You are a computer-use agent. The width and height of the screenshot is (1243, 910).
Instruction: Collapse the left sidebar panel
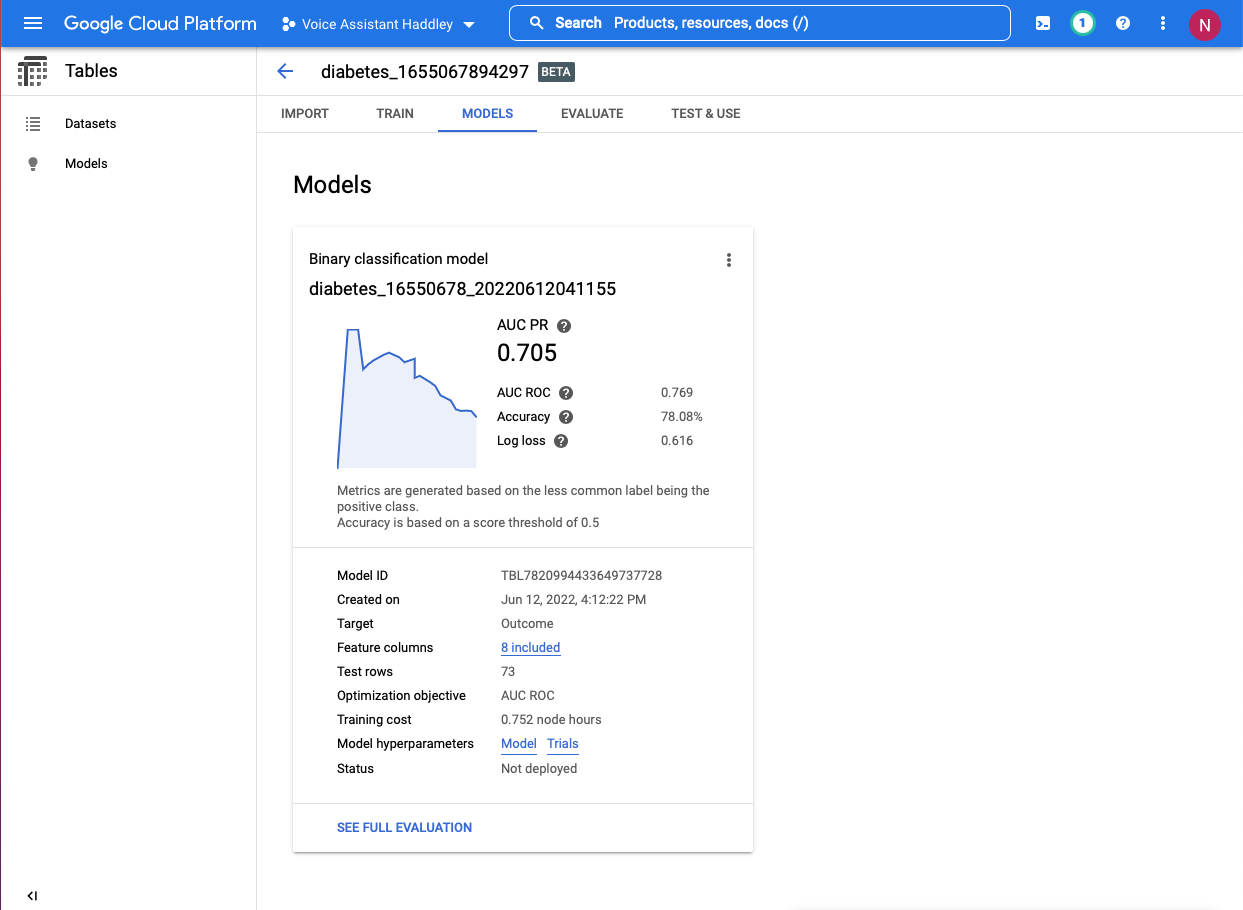pos(32,896)
